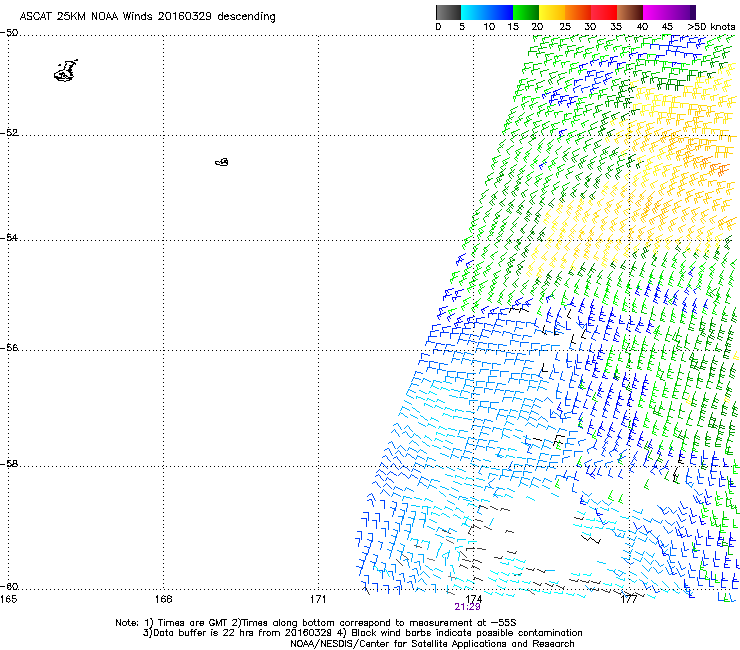Click the -60 latitude axis label
The image size is (740, 650).
(9, 586)
